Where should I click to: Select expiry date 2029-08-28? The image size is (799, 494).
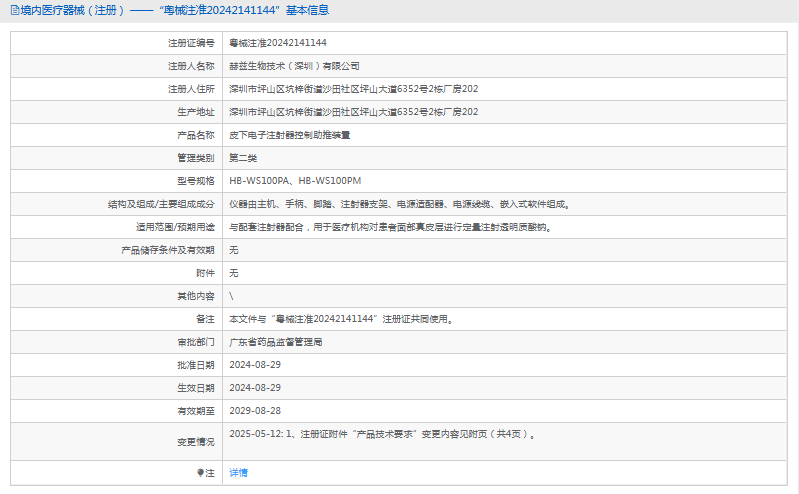pyautogui.click(x=255, y=411)
